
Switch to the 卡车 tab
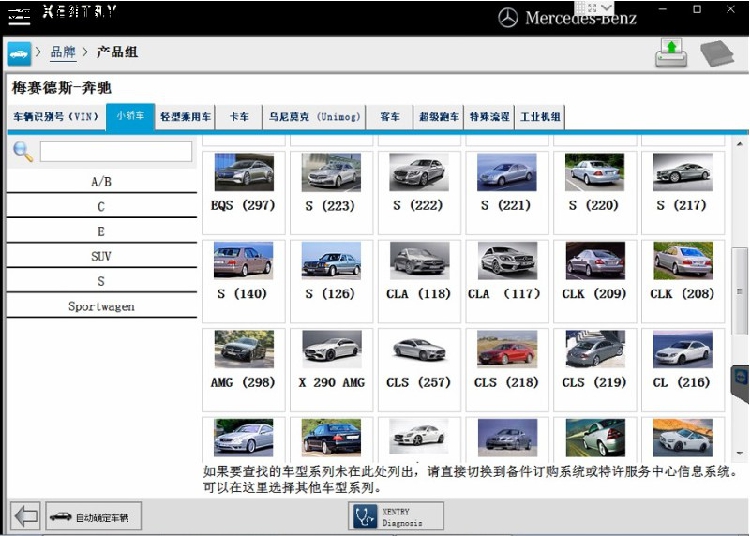tap(239, 117)
